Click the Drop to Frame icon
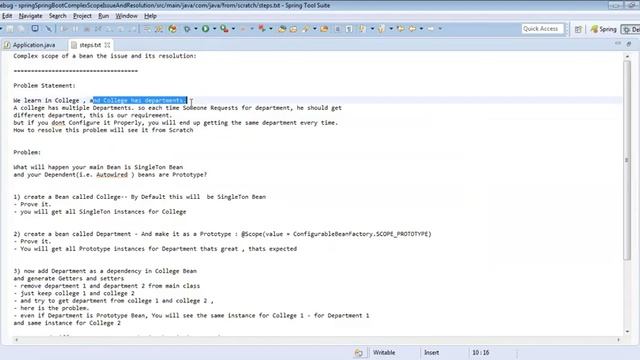The image size is (640, 360). click(x=147, y=29)
